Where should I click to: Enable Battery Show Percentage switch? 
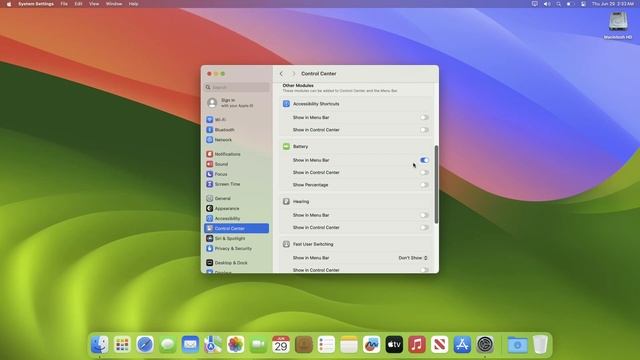[x=424, y=185]
